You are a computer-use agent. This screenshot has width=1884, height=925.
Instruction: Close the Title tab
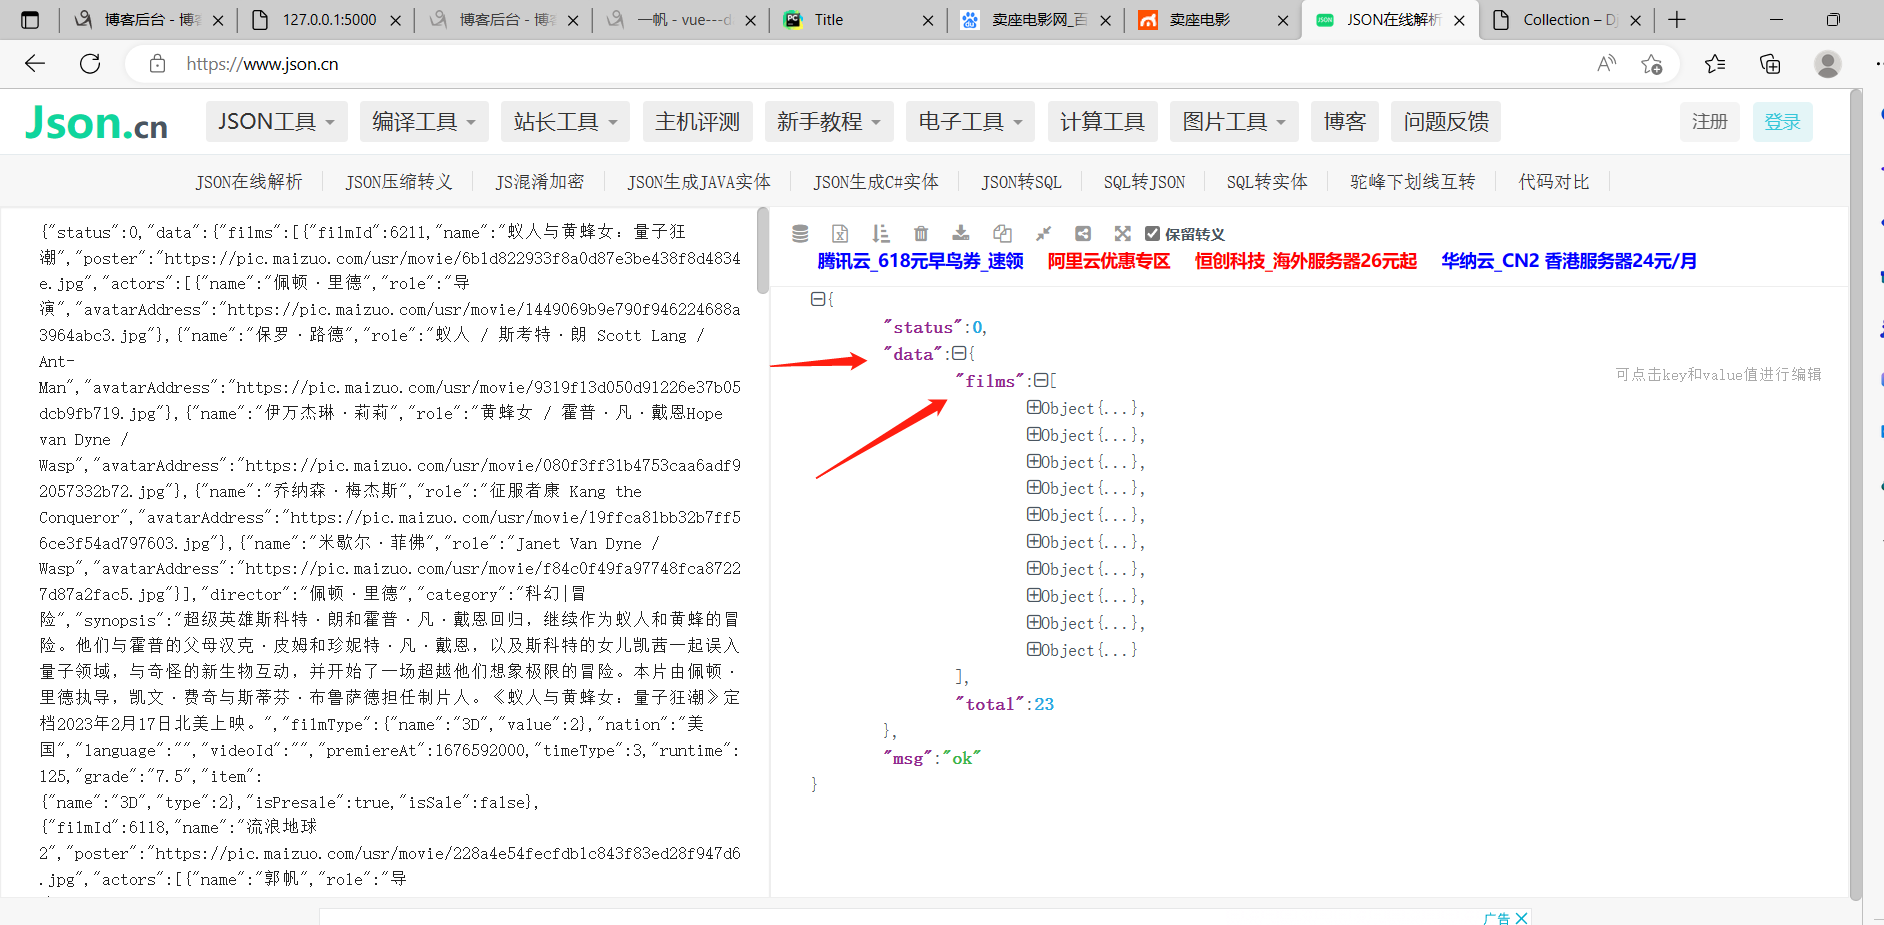[x=928, y=20]
